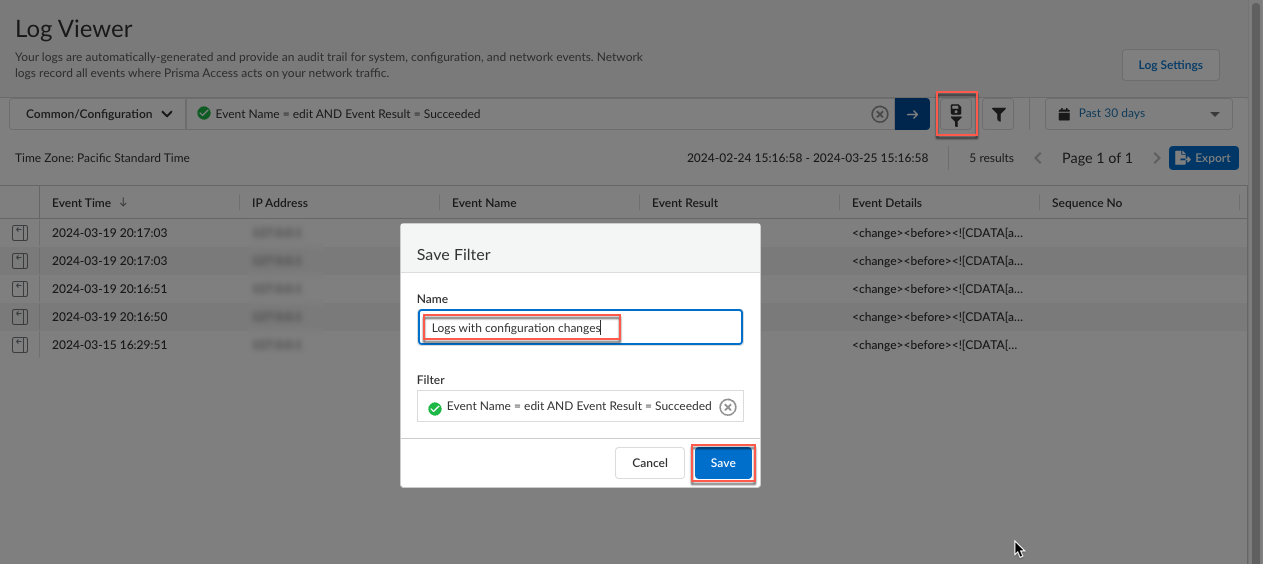Expand the Common/Configuration log type dropdown
The height and width of the screenshot is (564, 1263).
click(97, 114)
